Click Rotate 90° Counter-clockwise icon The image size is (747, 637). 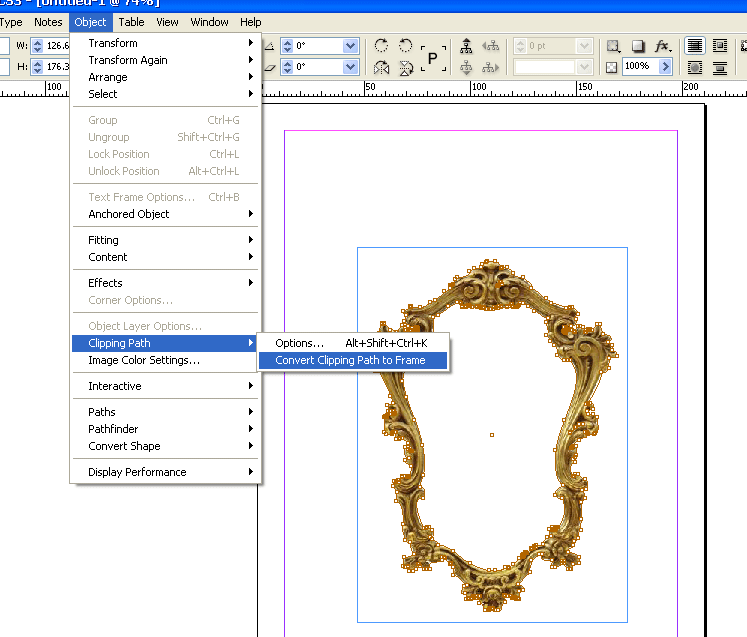406,46
